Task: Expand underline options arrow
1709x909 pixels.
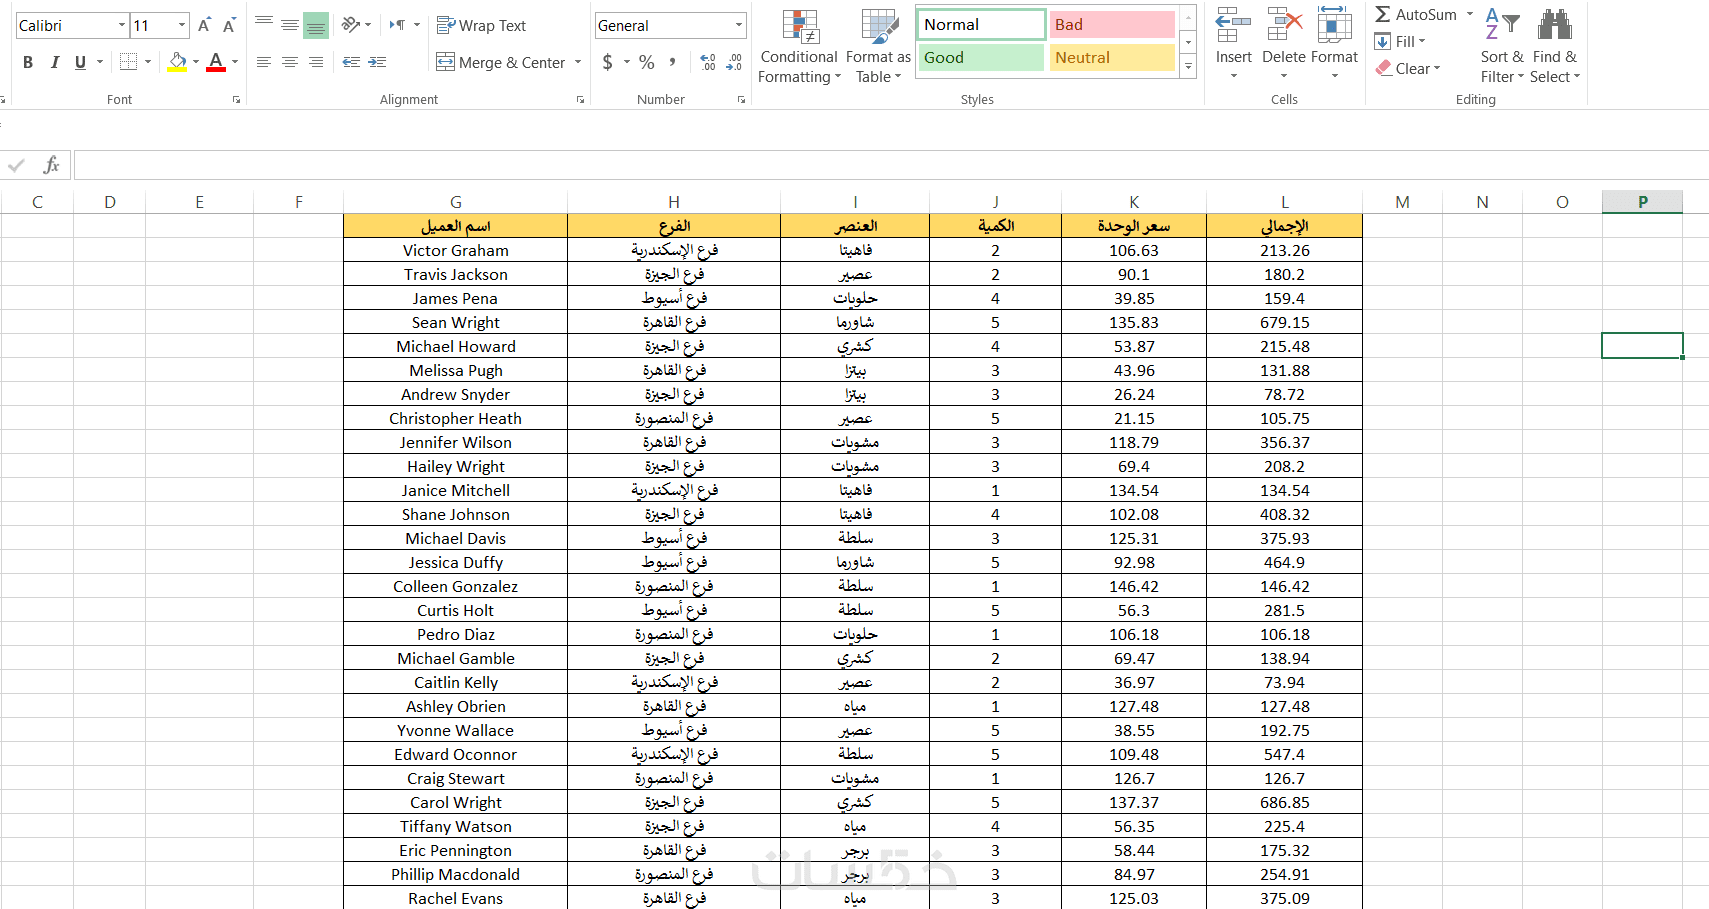Action: [100, 62]
